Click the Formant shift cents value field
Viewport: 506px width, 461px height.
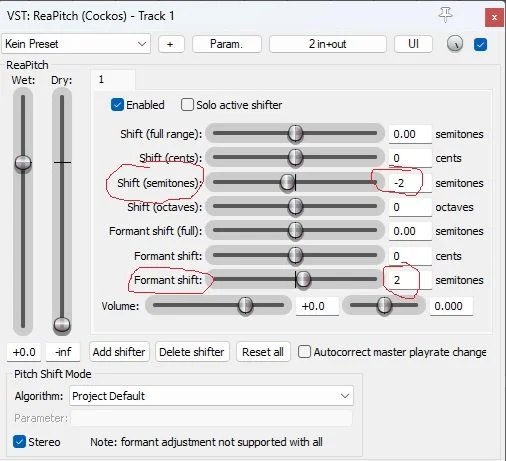[410, 256]
